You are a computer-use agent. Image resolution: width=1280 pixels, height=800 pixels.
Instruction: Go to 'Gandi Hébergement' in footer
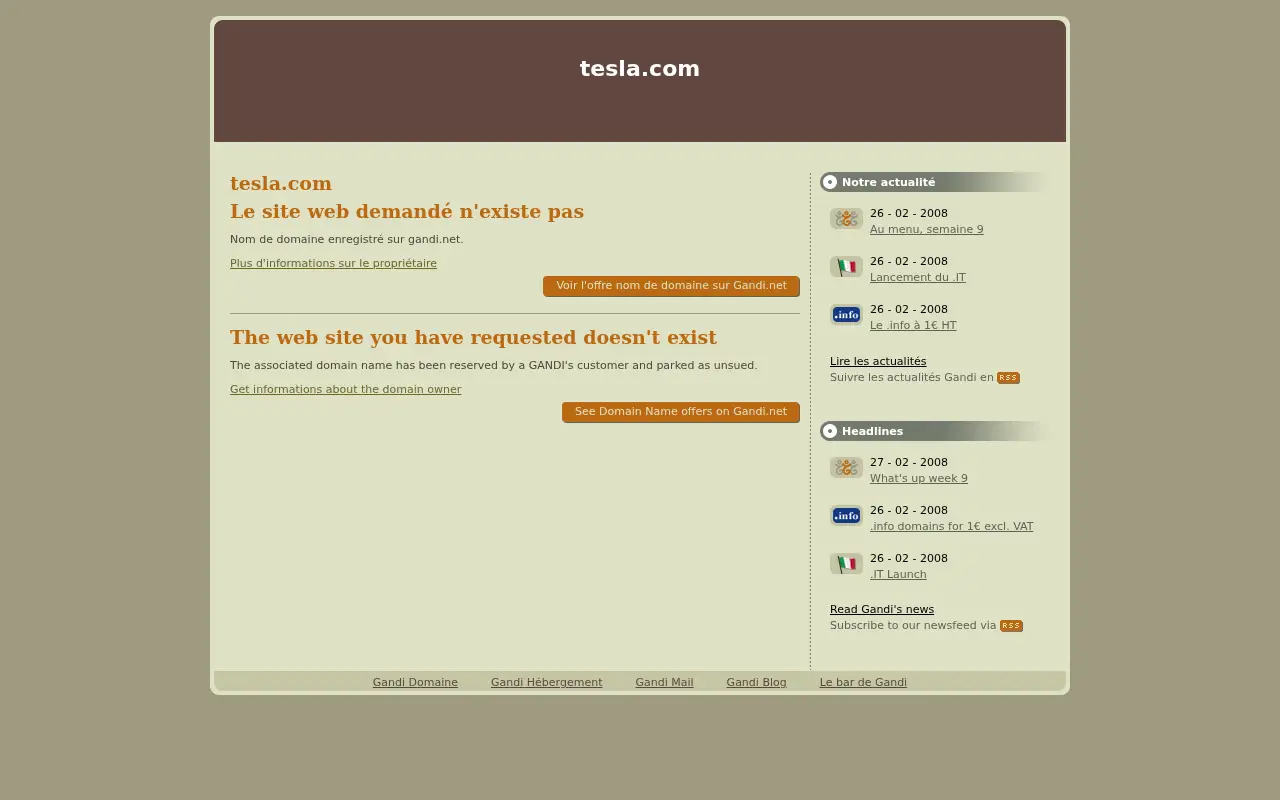click(546, 683)
